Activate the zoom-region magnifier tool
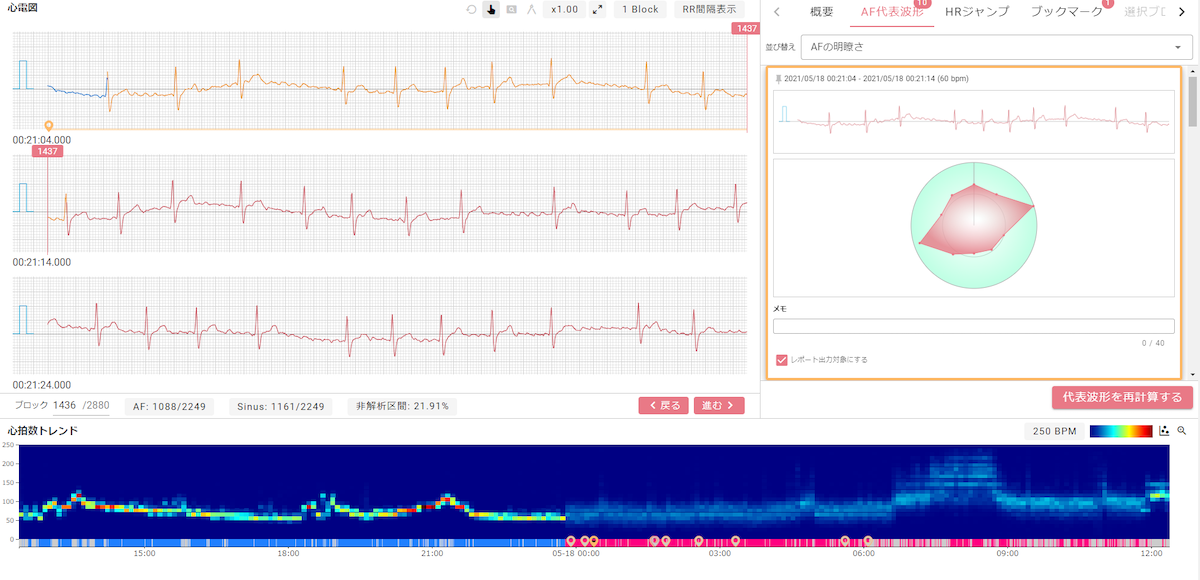 tap(511, 10)
